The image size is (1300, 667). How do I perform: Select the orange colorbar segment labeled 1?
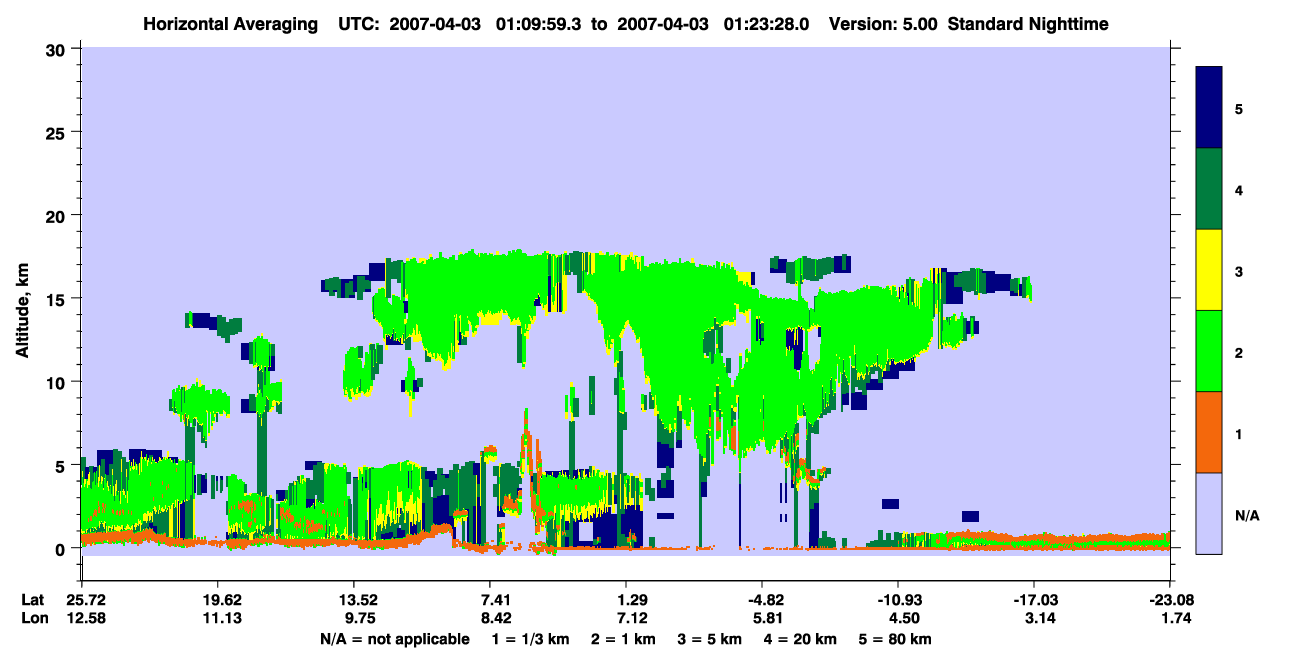tap(1210, 431)
